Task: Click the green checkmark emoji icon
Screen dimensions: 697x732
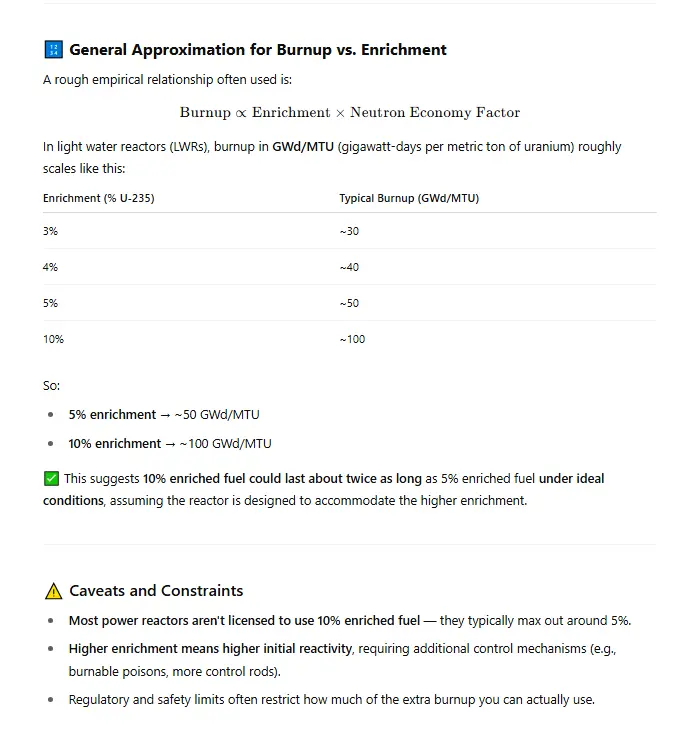Action: (x=52, y=479)
